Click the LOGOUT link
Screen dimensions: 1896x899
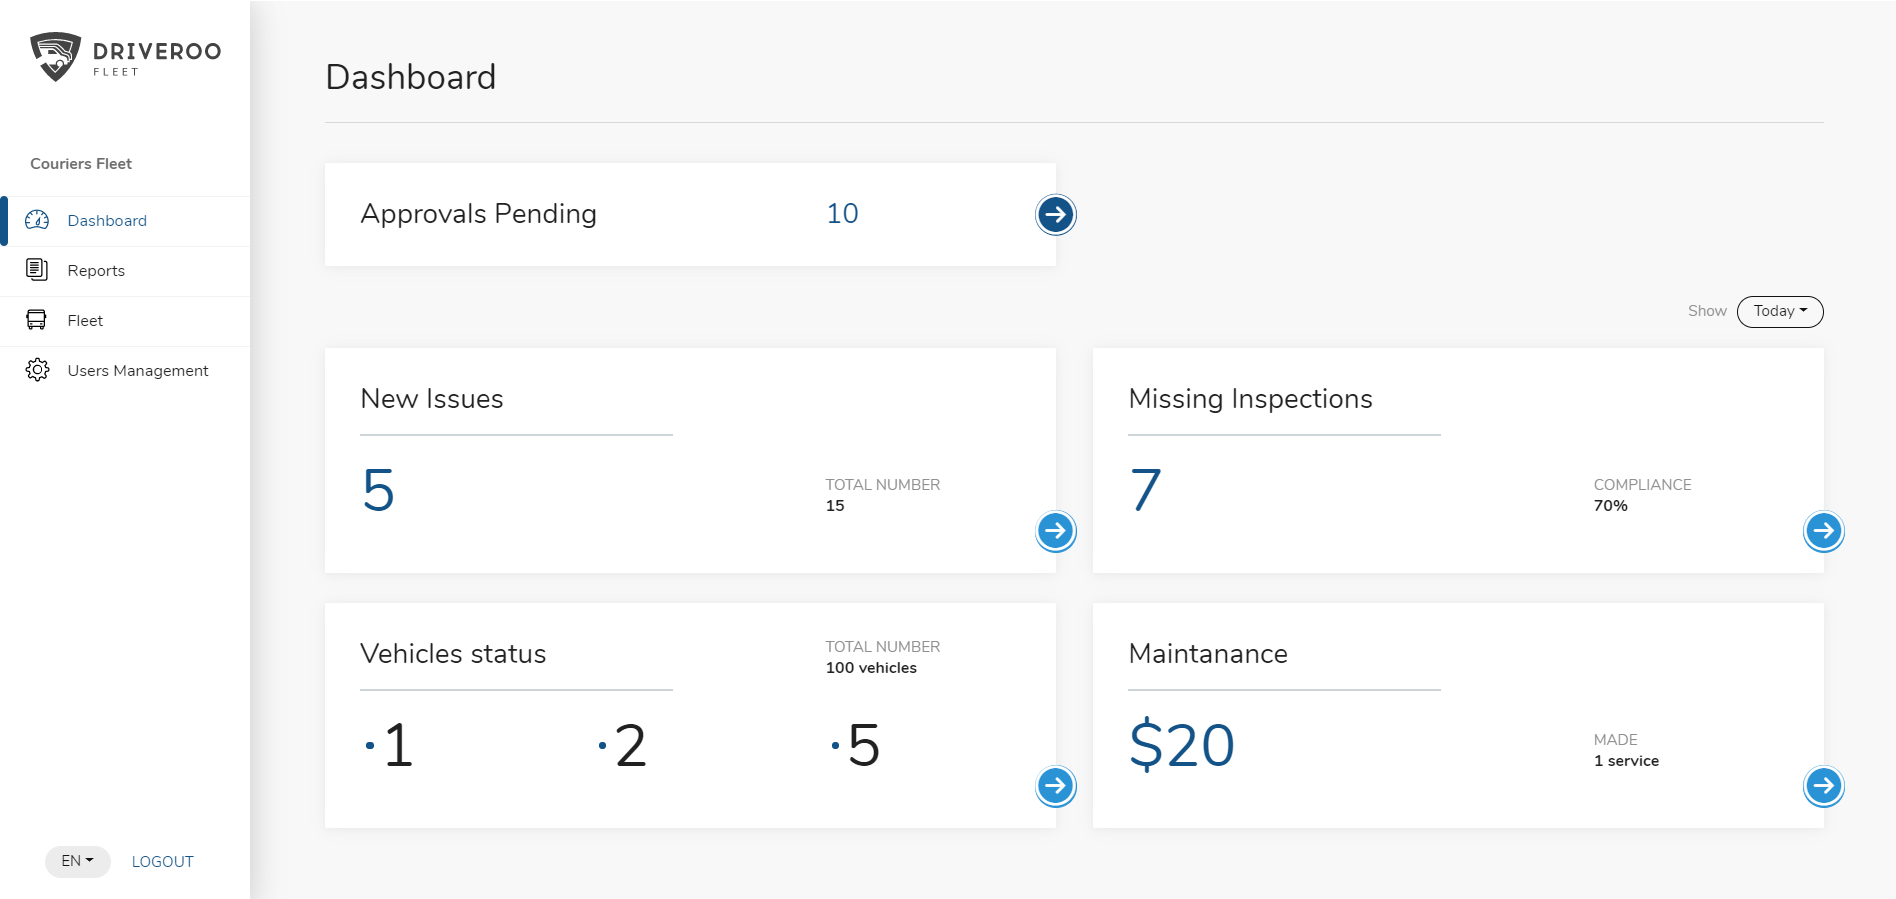pos(163,862)
